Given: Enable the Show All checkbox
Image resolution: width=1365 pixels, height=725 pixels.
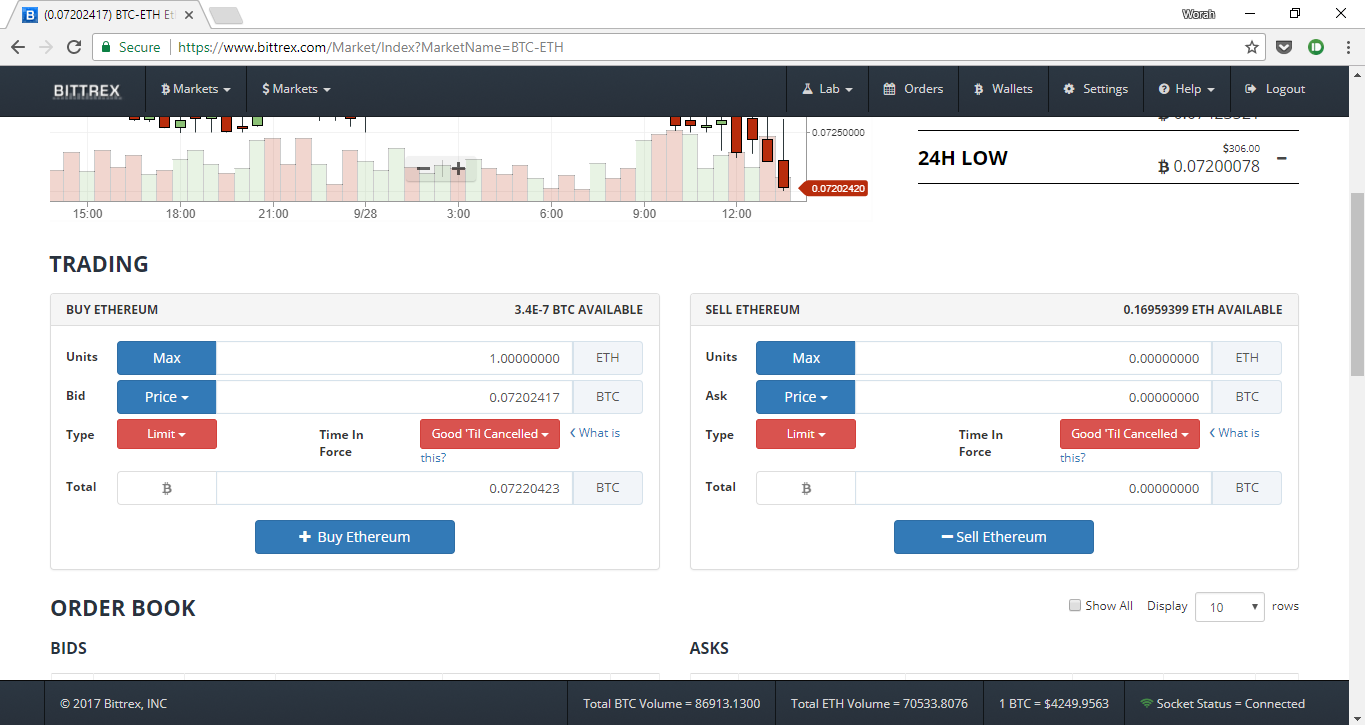Looking at the screenshot, I should (x=1075, y=605).
